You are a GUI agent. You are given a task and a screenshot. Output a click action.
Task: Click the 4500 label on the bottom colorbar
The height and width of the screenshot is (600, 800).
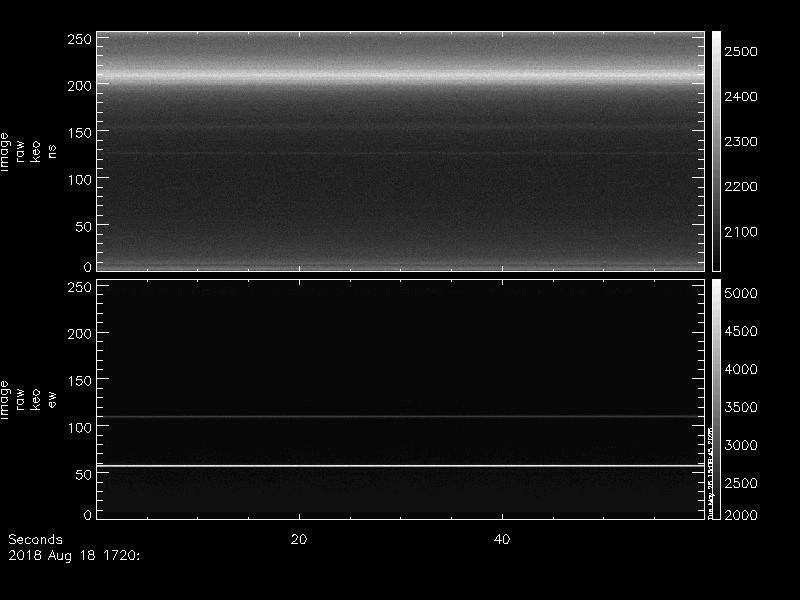point(741,331)
